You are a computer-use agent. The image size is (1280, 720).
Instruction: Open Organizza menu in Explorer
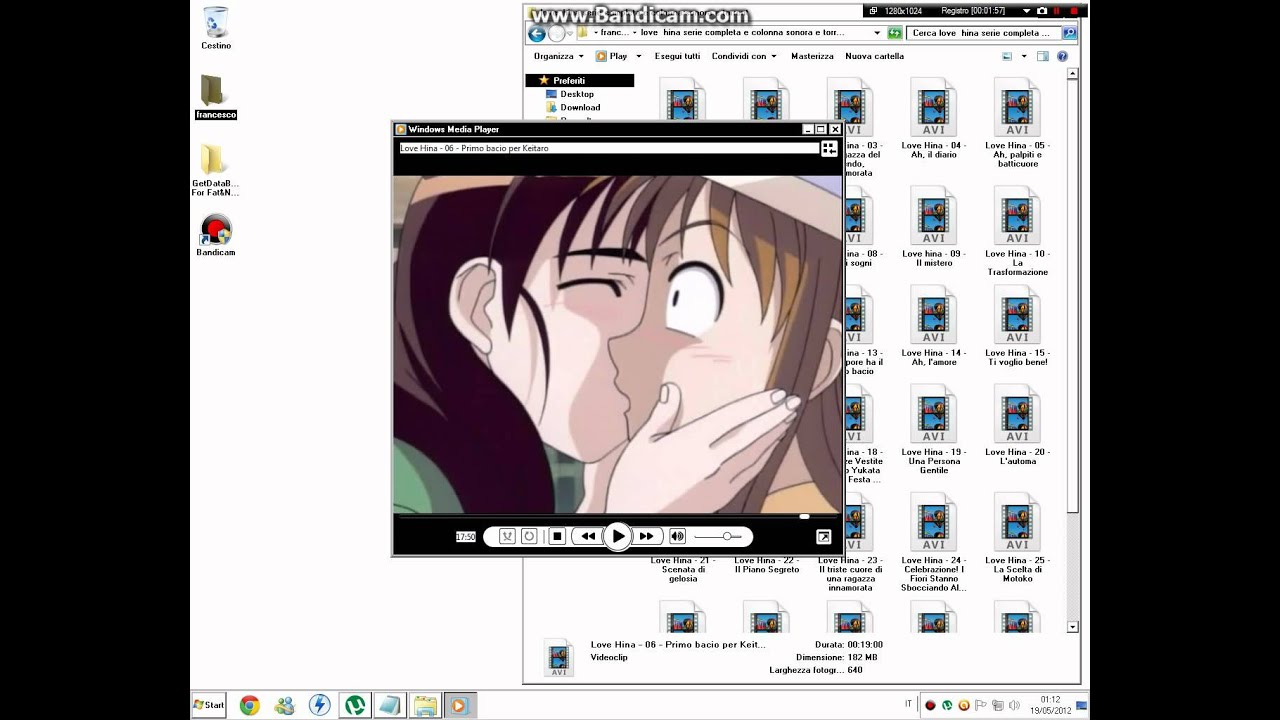(558, 56)
